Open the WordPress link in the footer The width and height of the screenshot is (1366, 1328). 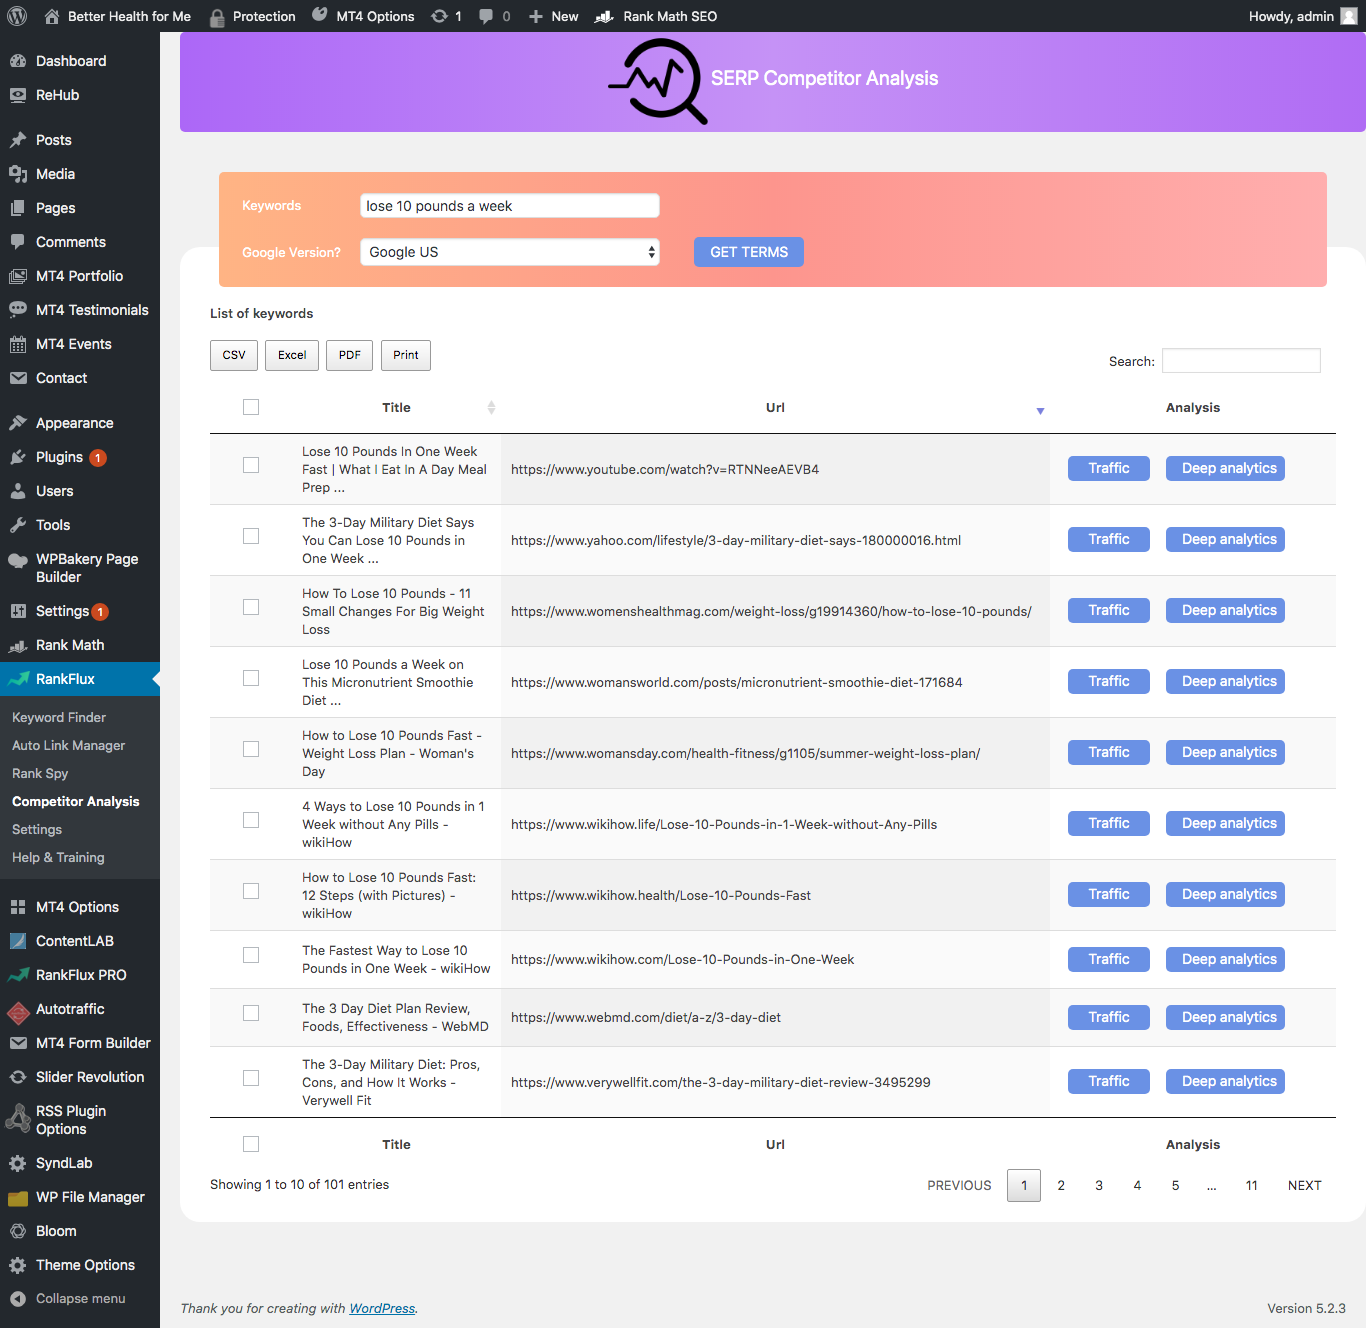(382, 1308)
